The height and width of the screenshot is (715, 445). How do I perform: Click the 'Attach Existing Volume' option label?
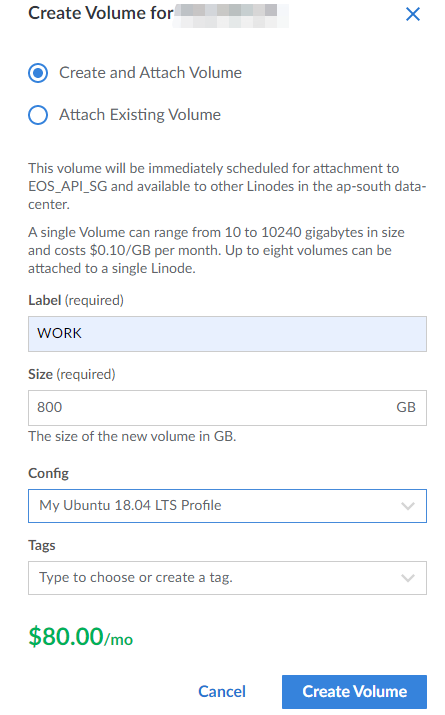pos(140,115)
